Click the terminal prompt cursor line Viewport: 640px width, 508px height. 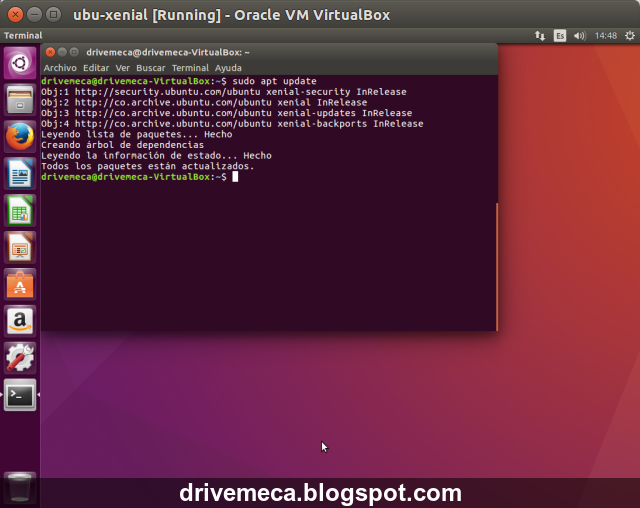coord(140,177)
